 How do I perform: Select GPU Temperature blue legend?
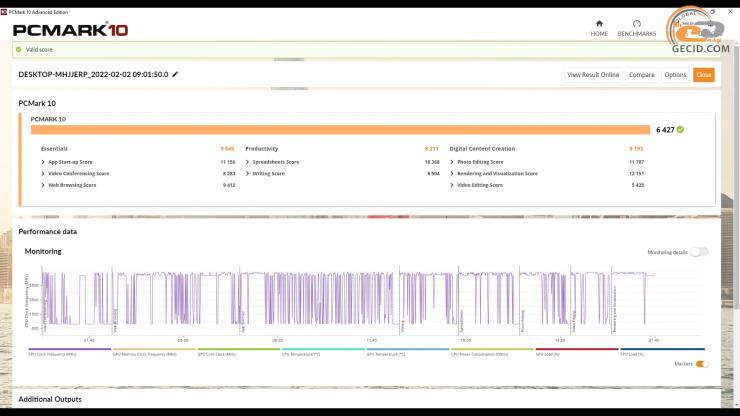(x=408, y=352)
